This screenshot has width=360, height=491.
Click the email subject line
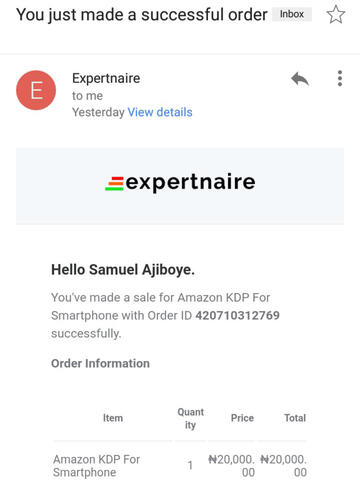142,15
